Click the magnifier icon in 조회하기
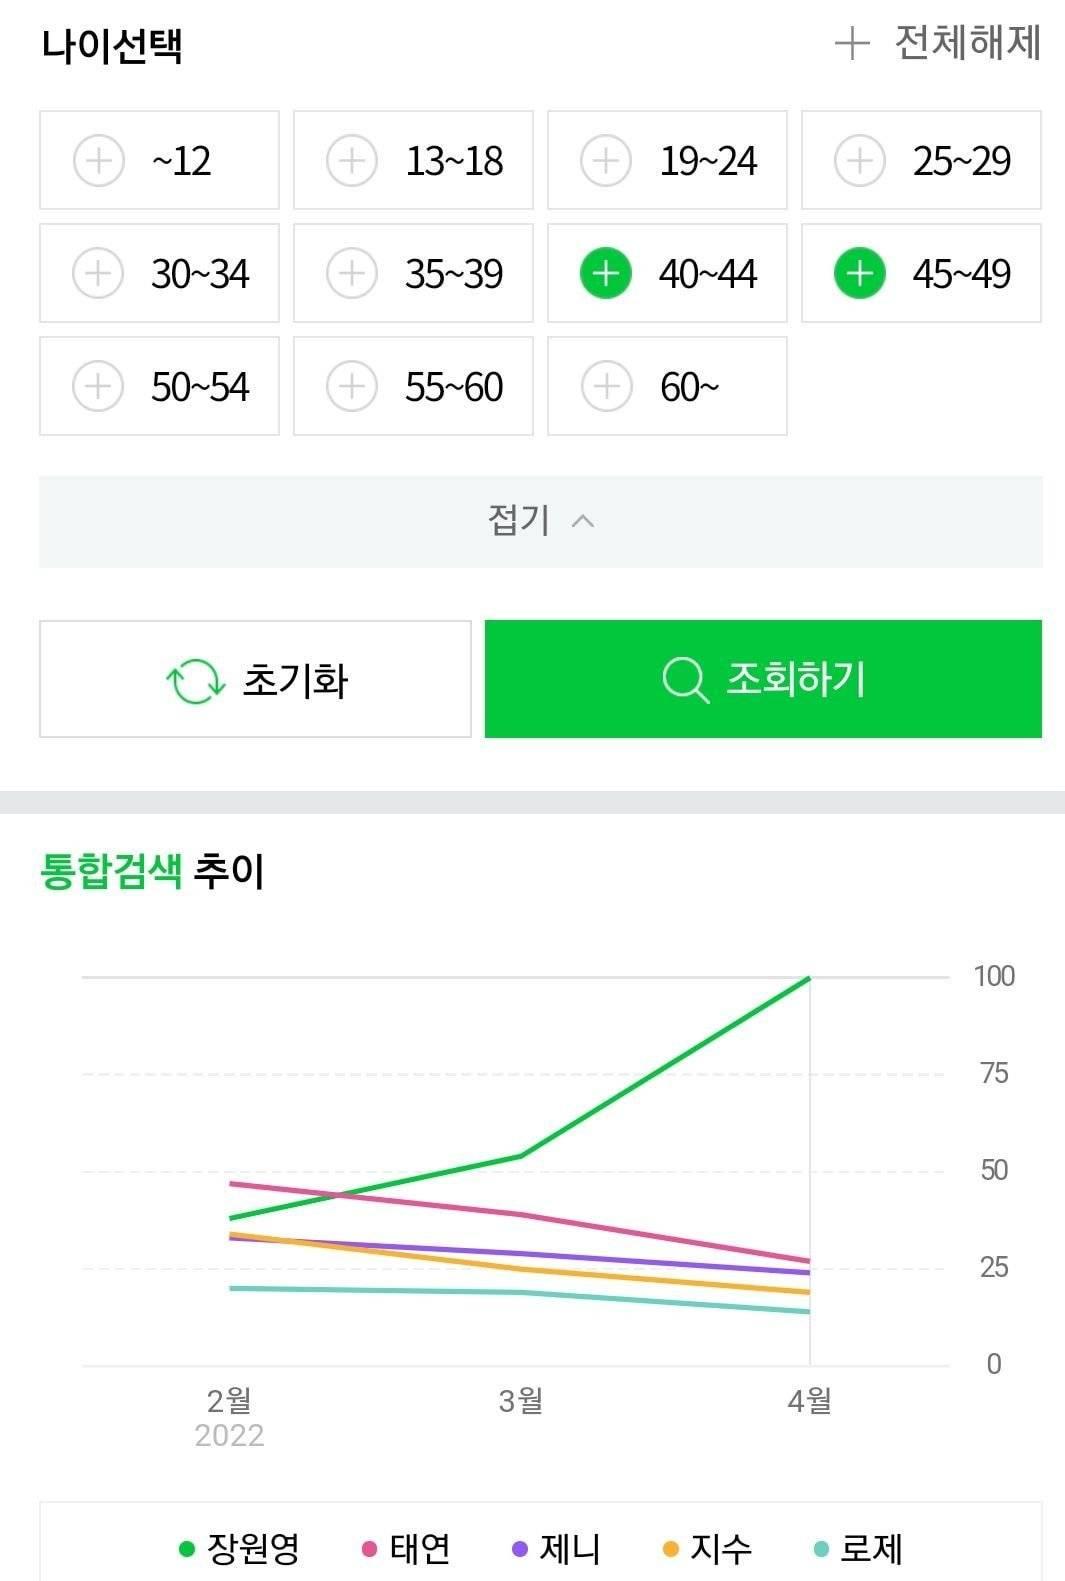 point(686,680)
